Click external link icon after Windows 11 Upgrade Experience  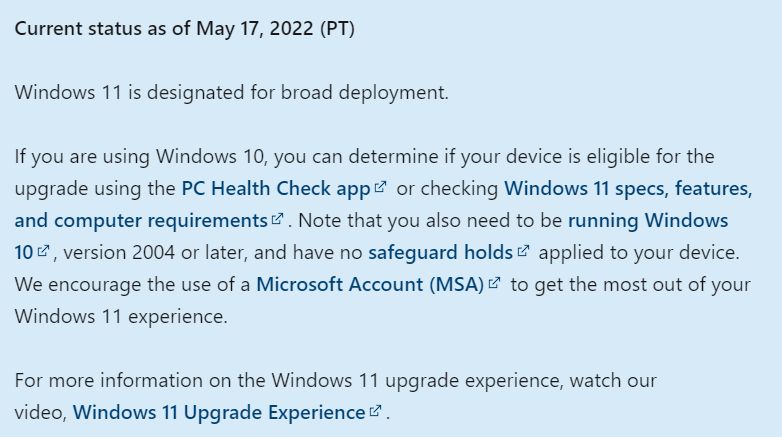pos(375,411)
